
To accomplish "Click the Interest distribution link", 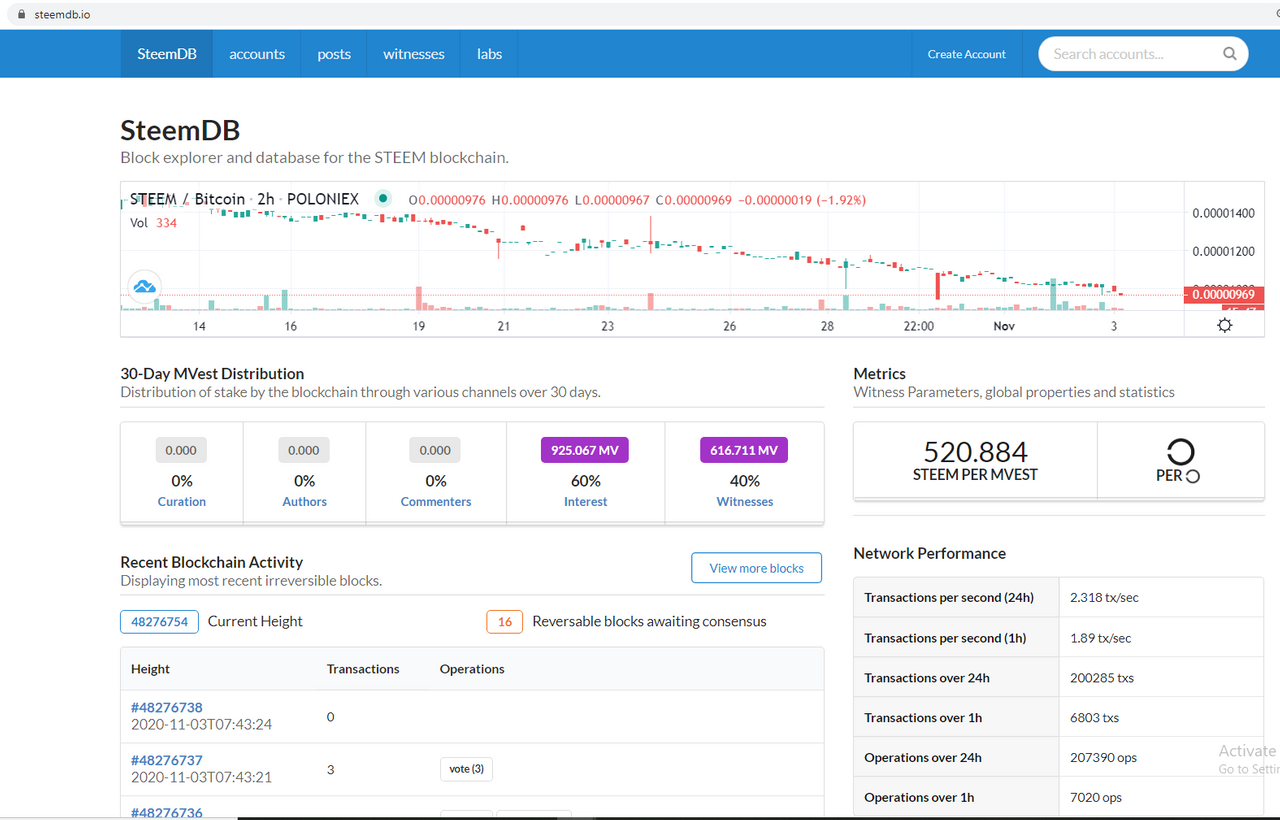I will click(x=586, y=502).
